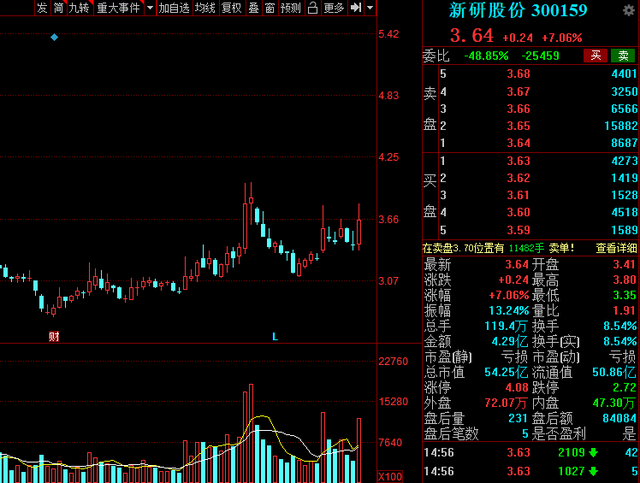Click the 金额 4.29亿 turnover amount
Screen dimensions: 640x483
509,341
